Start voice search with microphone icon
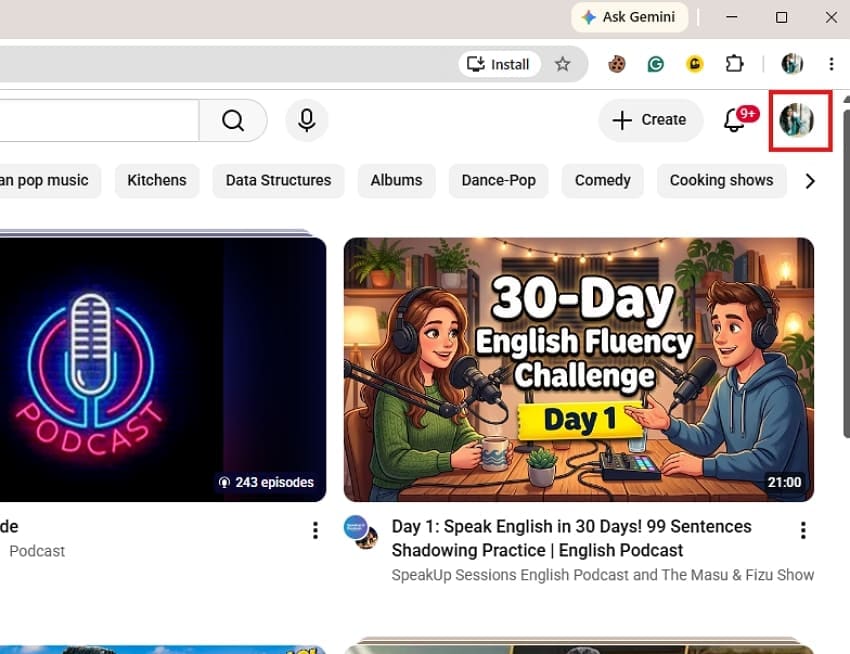The width and height of the screenshot is (850, 654). [x=307, y=120]
